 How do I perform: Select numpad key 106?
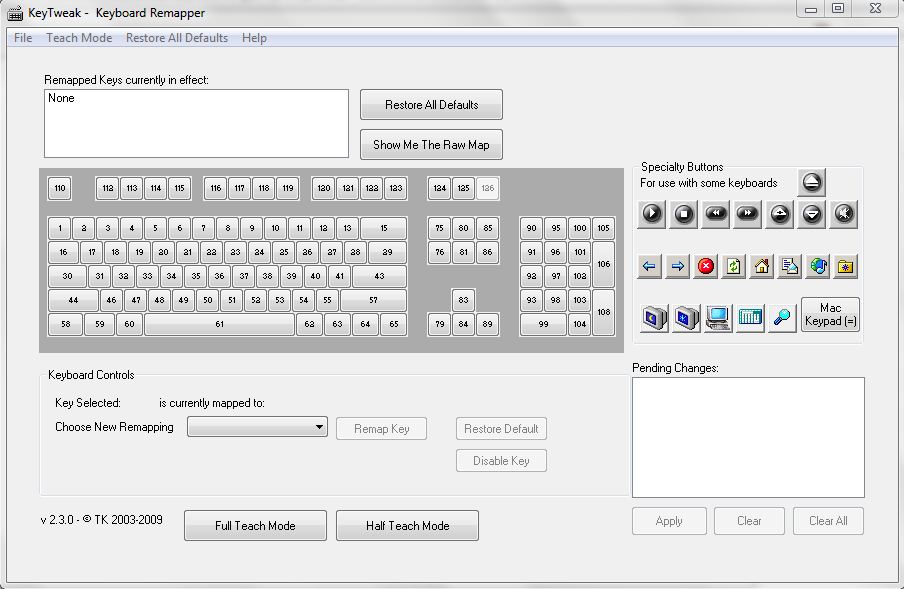click(604, 264)
